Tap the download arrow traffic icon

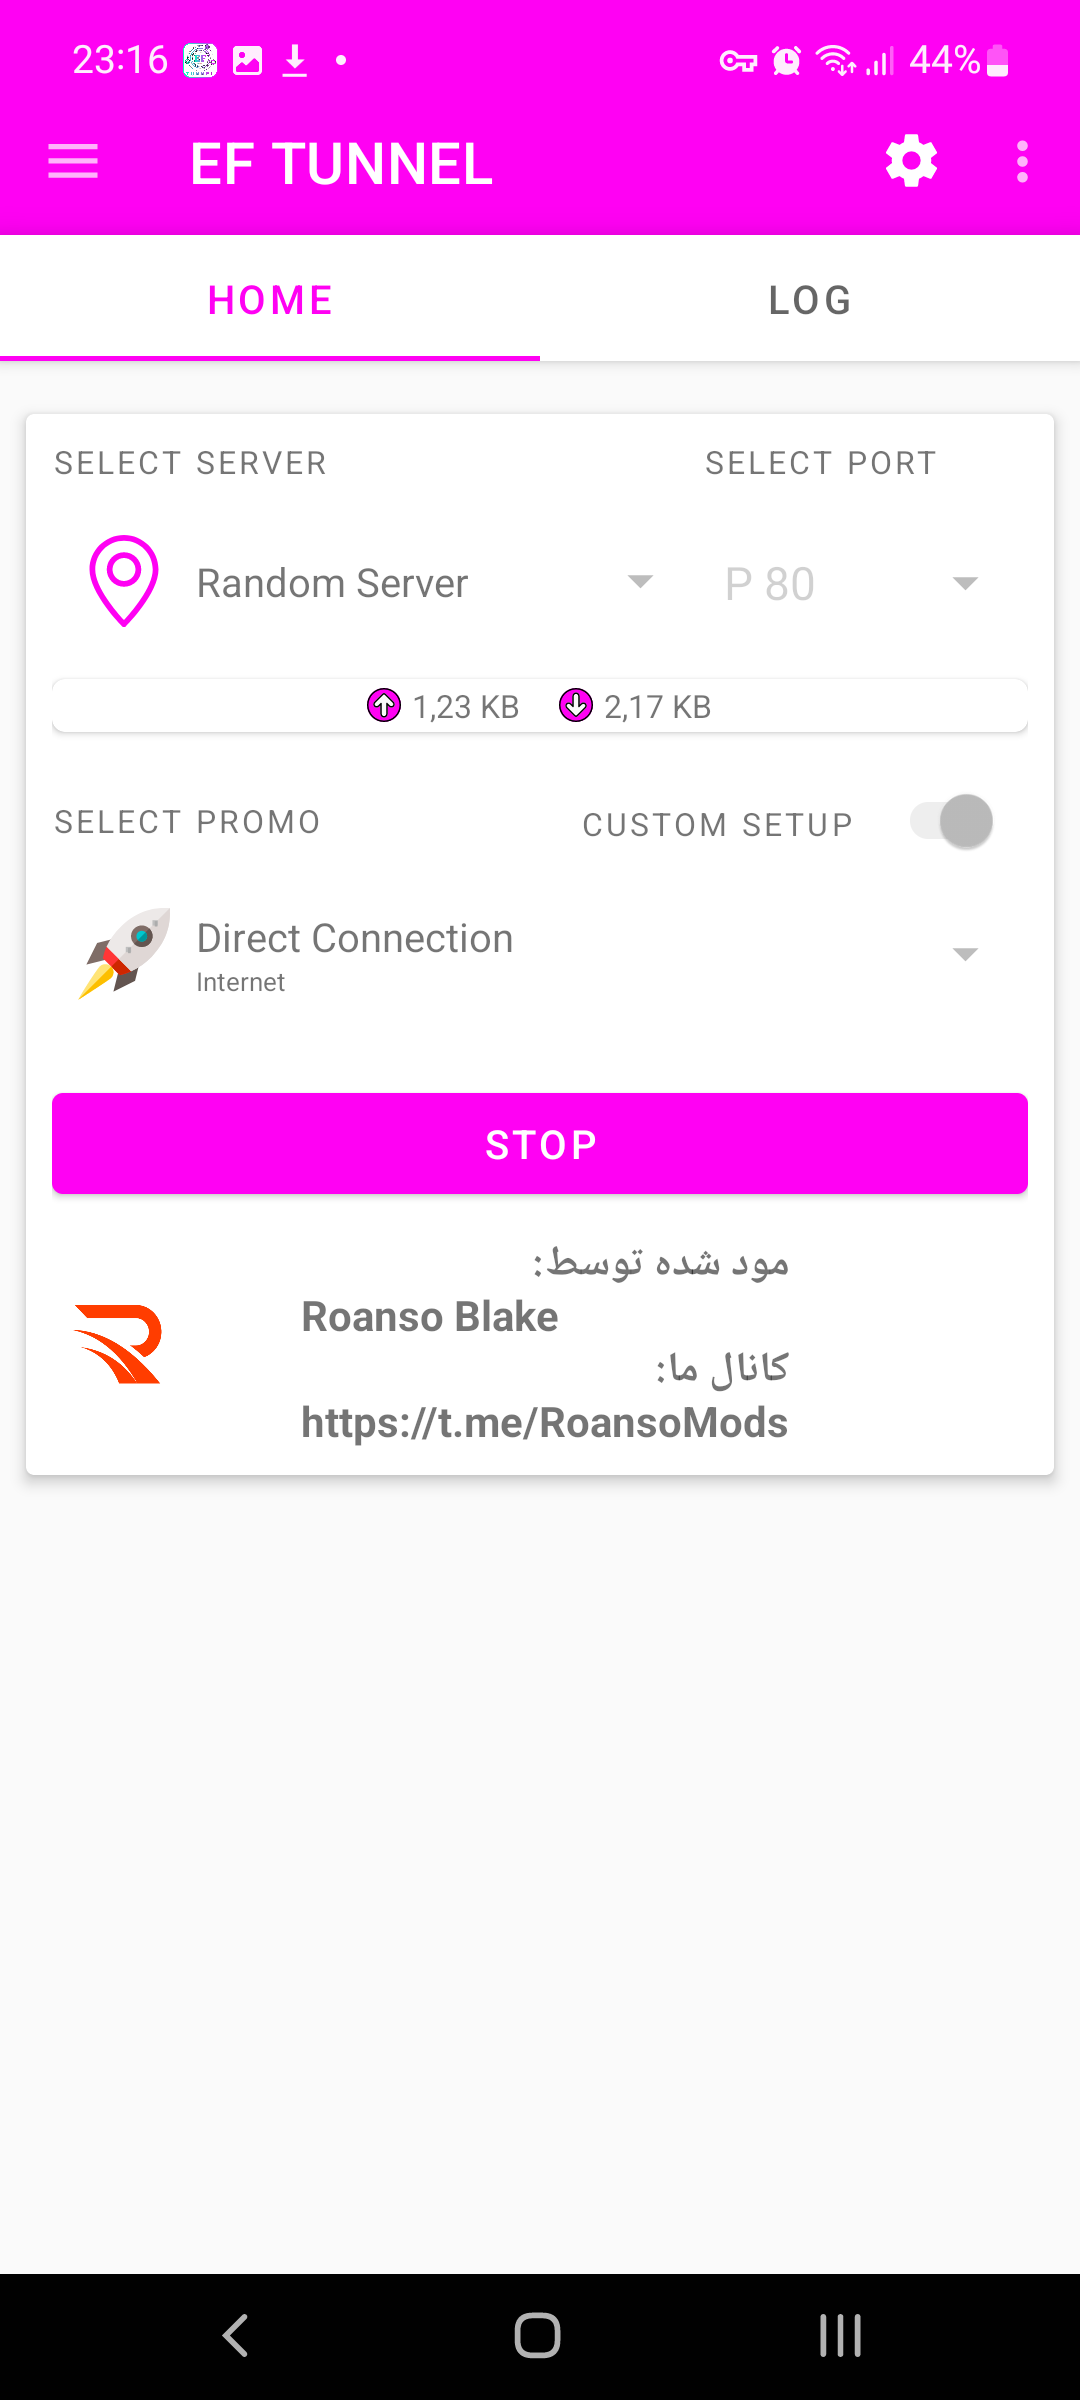576,706
